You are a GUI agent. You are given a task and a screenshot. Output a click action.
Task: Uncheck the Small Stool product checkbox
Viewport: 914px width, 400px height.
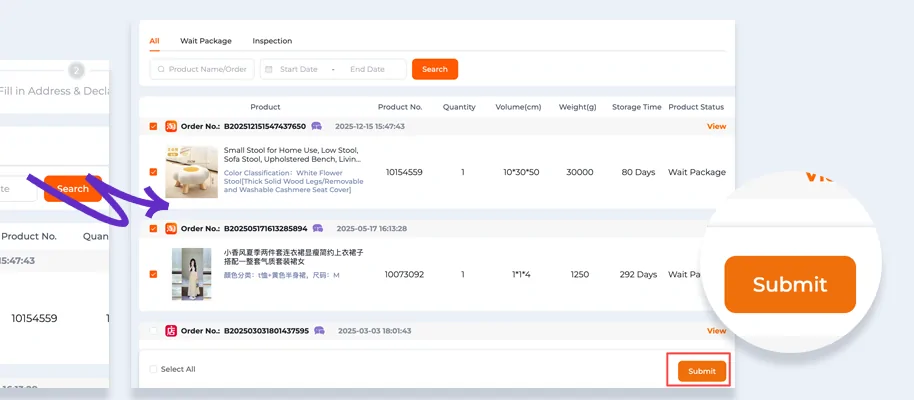pos(153,172)
